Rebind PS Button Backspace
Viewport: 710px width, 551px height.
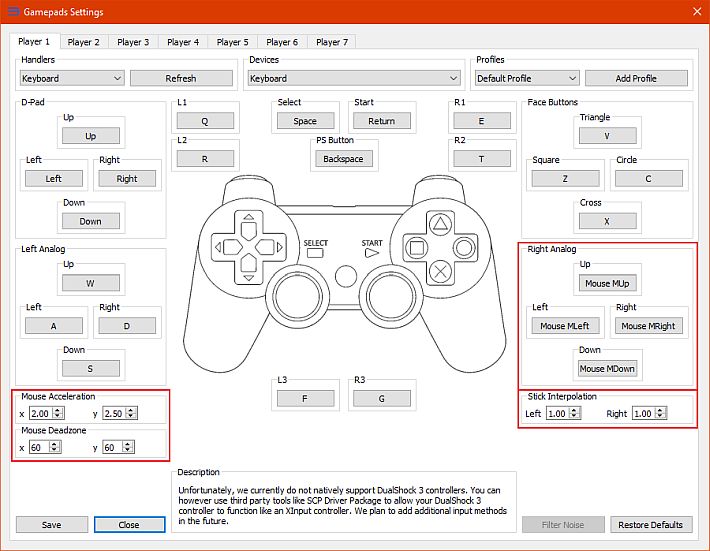344,159
